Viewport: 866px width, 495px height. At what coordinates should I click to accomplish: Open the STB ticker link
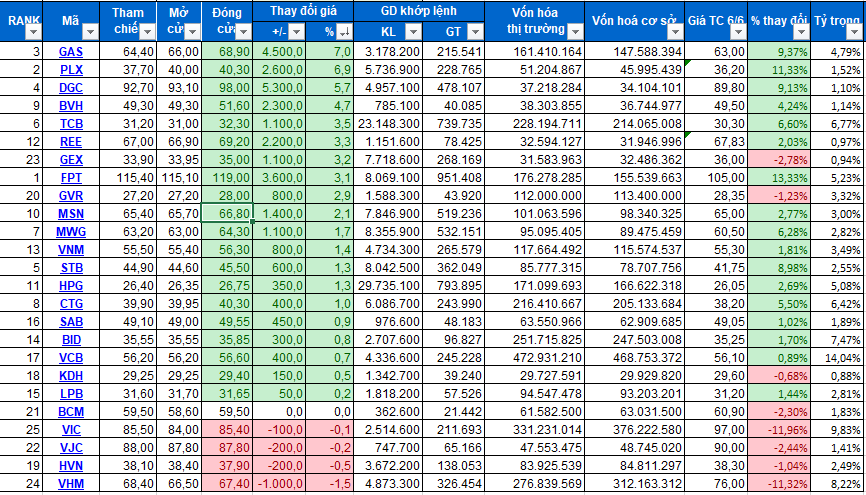71,267
